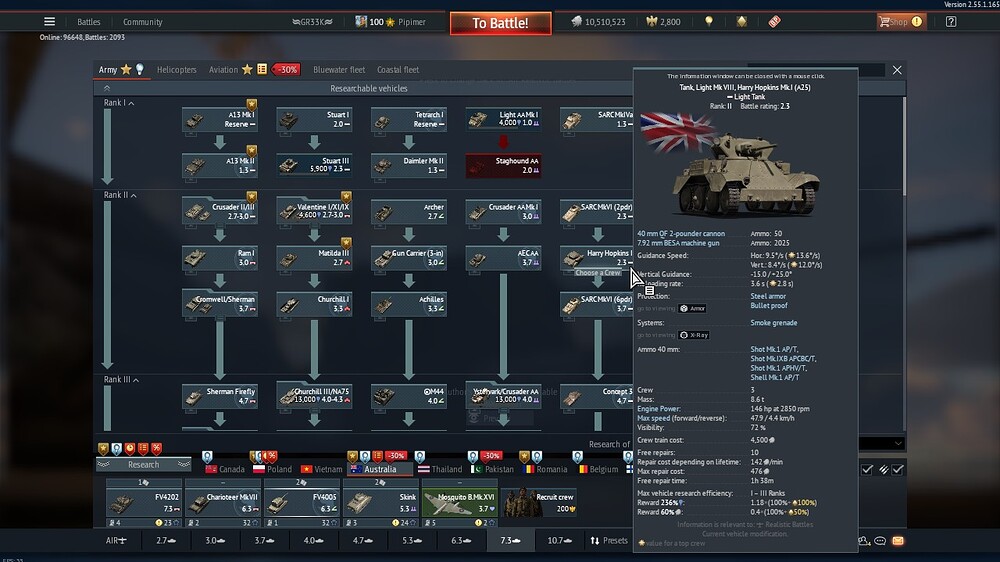Switch to the Coastal fleet tab
This screenshot has width=1000, height=562.
tap(398, 70)
